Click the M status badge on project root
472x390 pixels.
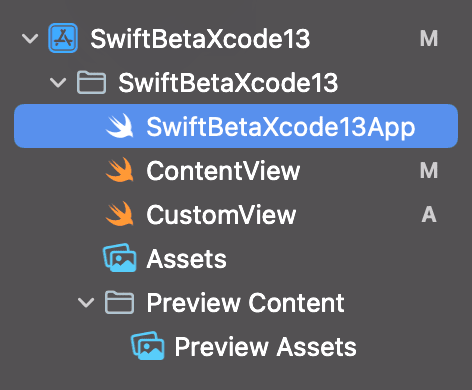[429, 38]
